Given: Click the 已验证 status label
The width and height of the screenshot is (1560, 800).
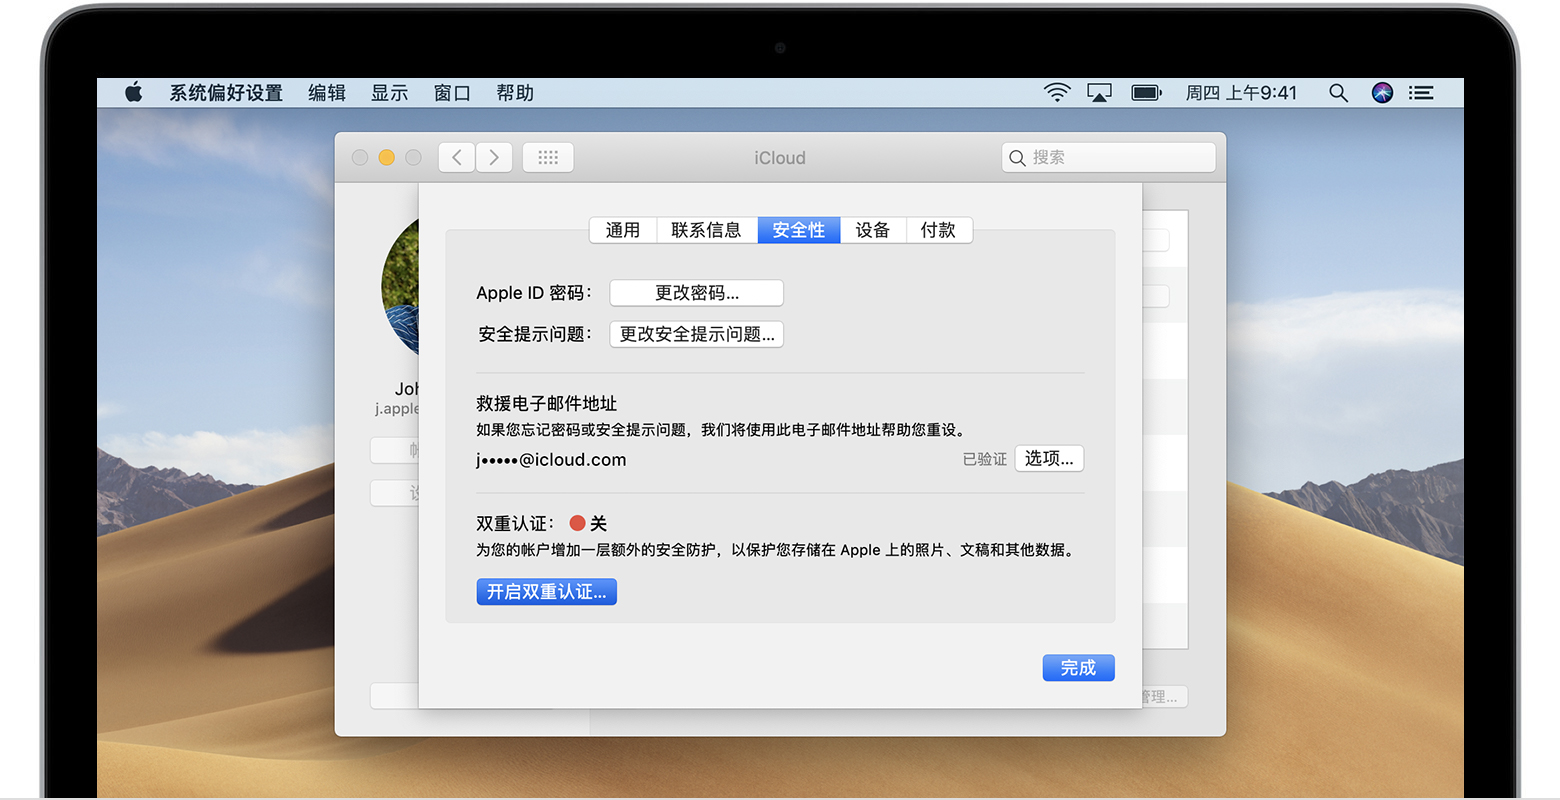Looking at the screenshot, I should tap(985, 459).
